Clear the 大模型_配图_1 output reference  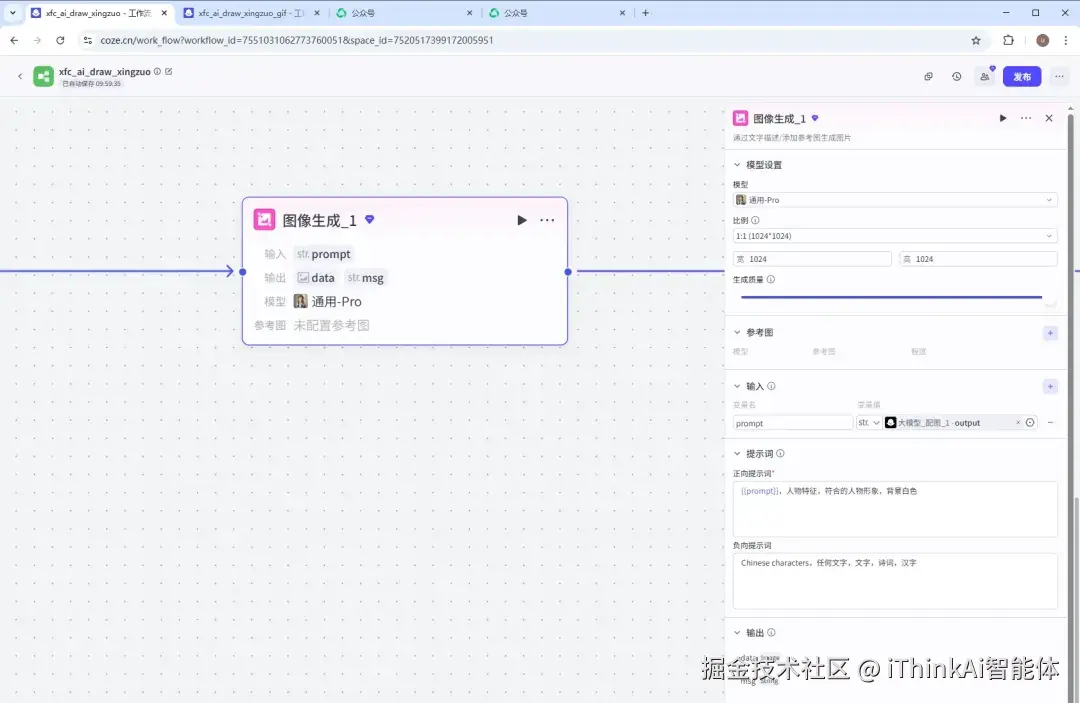click(1018, 423)
